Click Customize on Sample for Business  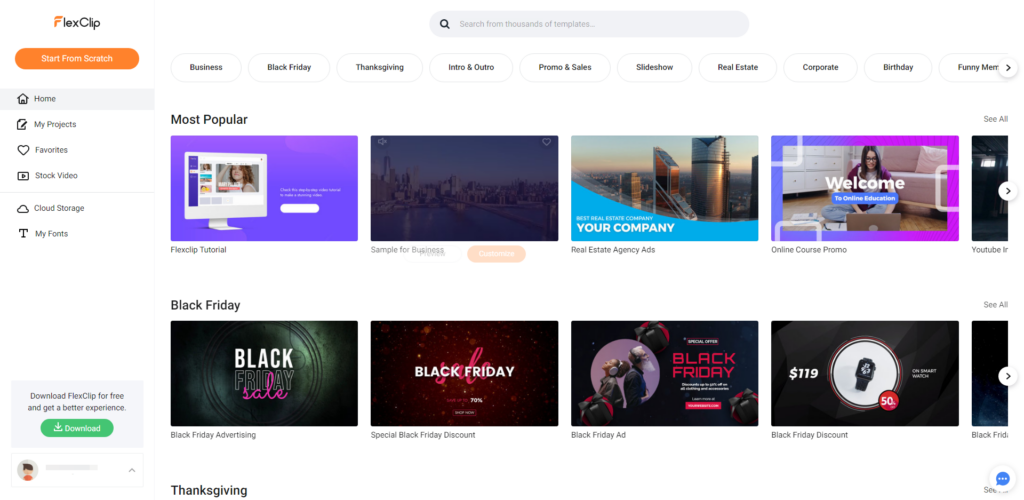click(496, 254)
